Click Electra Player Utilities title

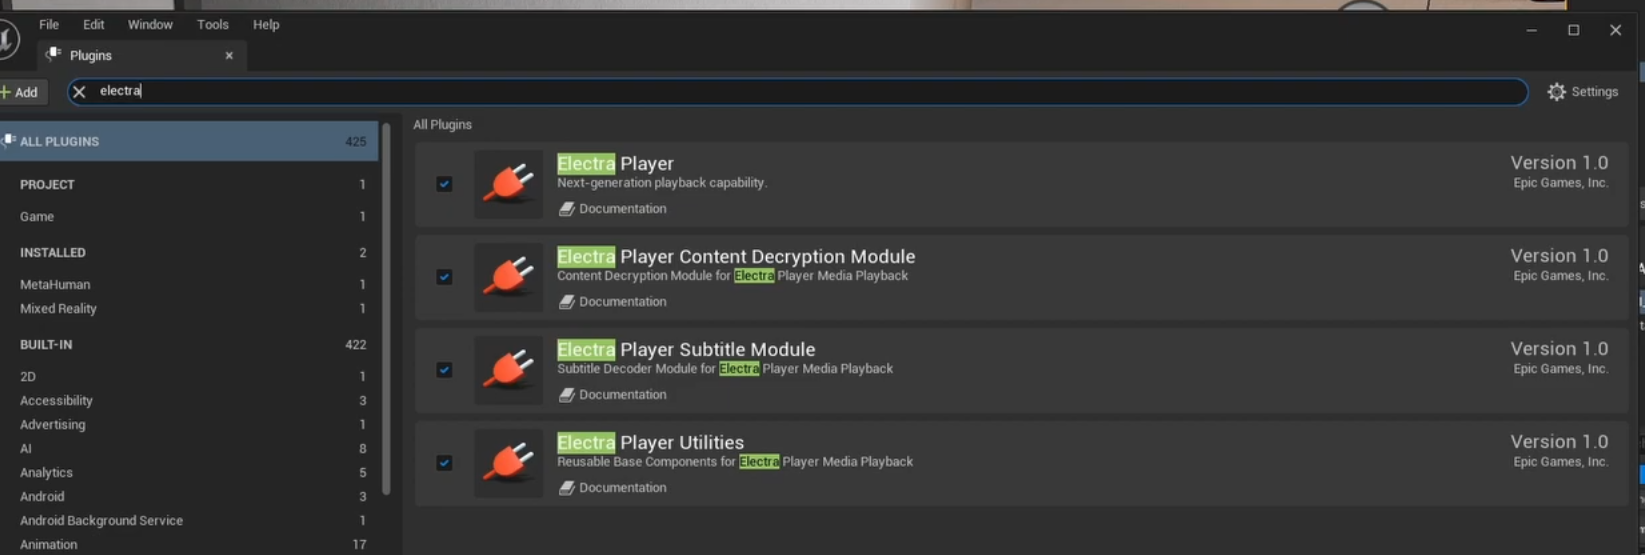tap(650, 442)
